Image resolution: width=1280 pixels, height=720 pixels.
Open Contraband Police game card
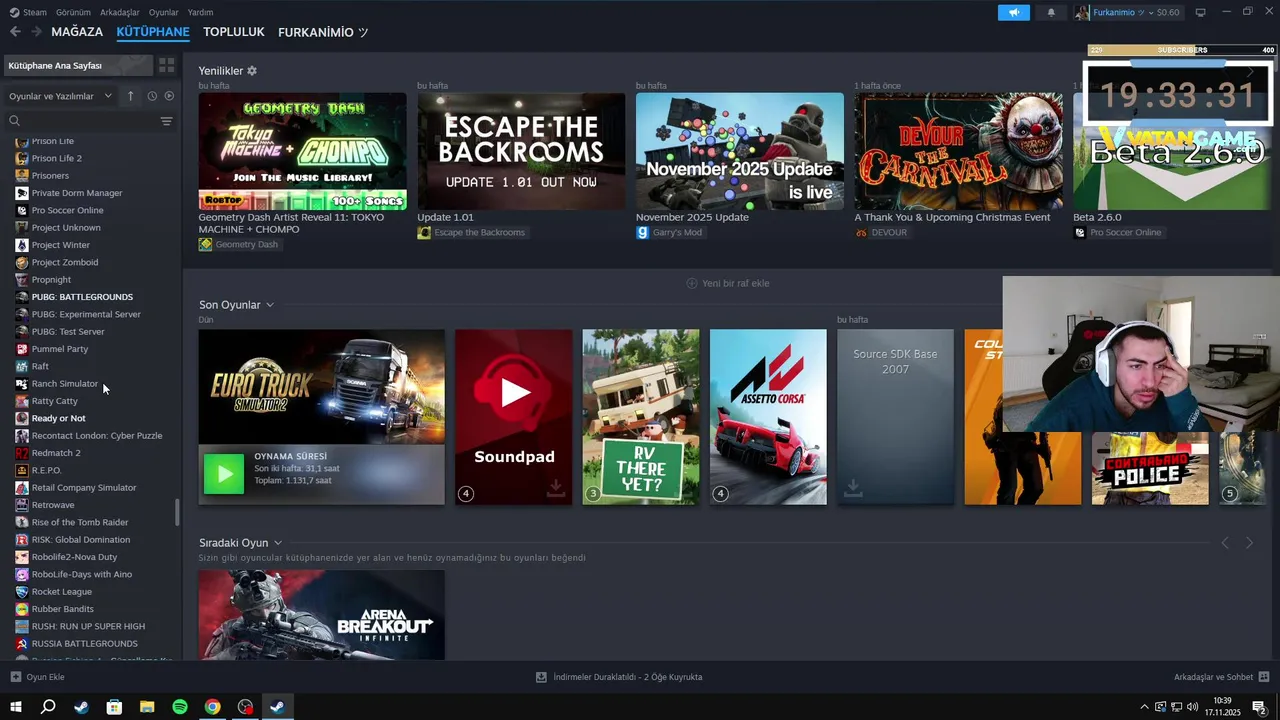[1150, 468]
